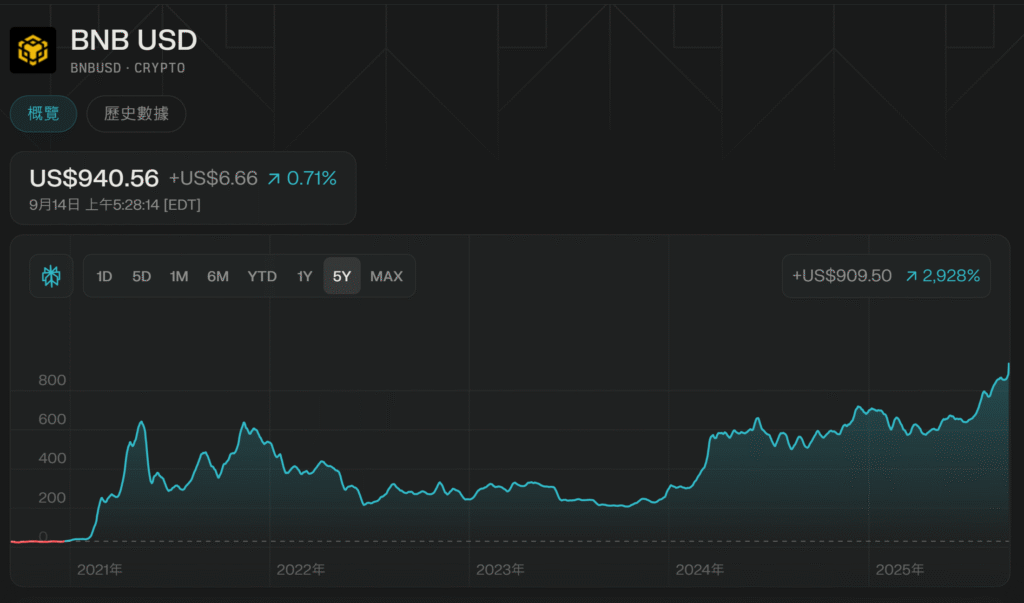The width and height of the screenshot is (1024, 603).
Task: Click the 400 y-axis label
Action: tap(52, 459)
